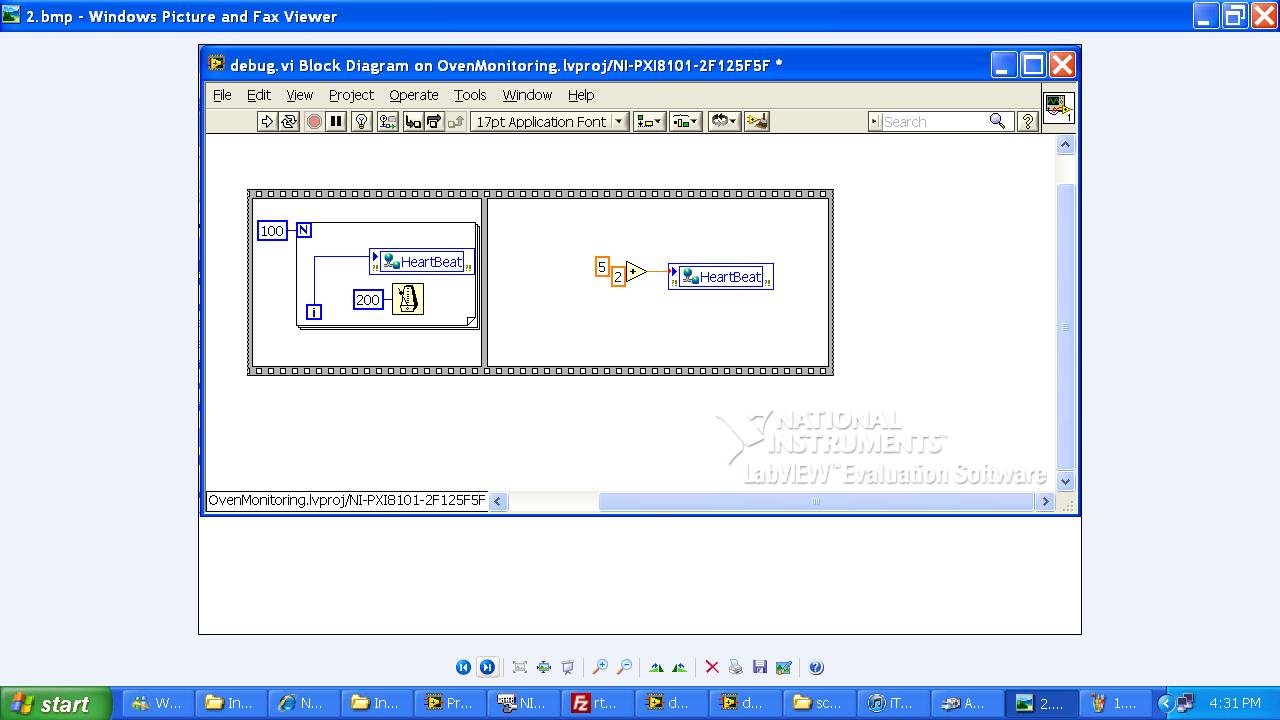Image resolution: width=1280 pixels, height=720 pixels.
Task: Select HeartBeat variable inside the For Loop
Action: [421, 262]
